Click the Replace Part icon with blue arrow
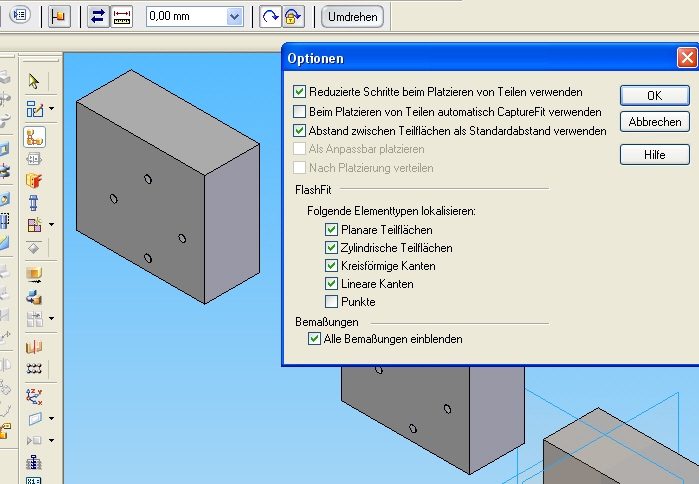This screenshot has height=484, width=699. click(x=34, y=297)
